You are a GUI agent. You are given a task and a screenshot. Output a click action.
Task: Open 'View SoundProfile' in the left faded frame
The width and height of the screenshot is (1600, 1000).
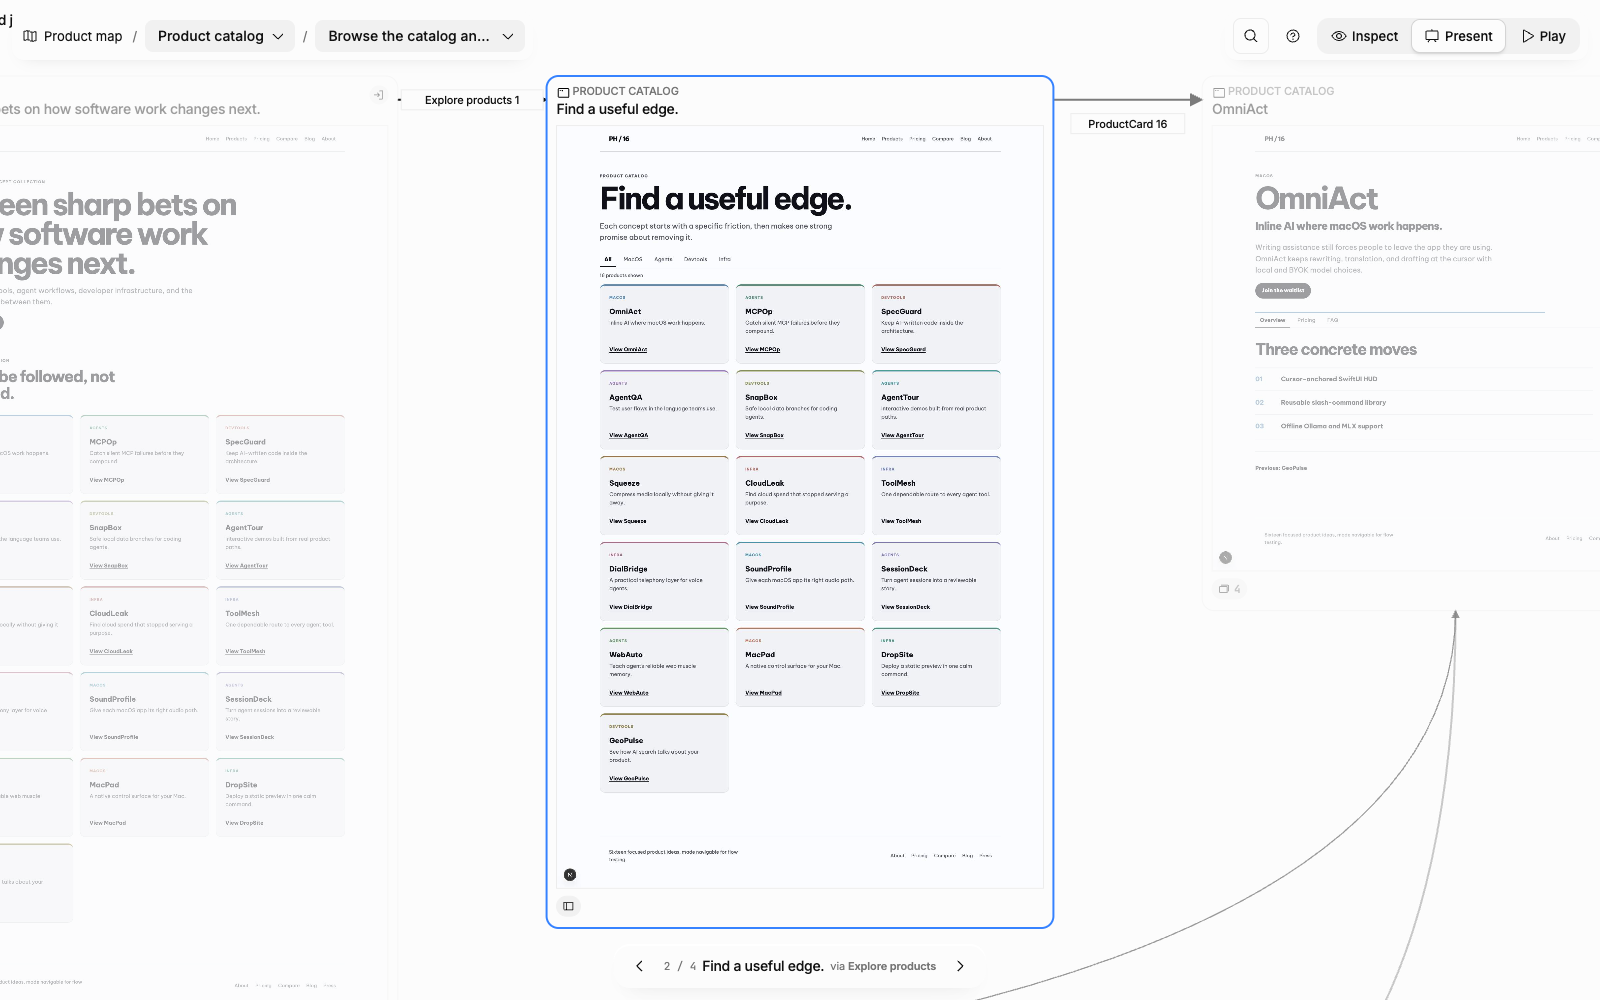(x=114, y=737)
